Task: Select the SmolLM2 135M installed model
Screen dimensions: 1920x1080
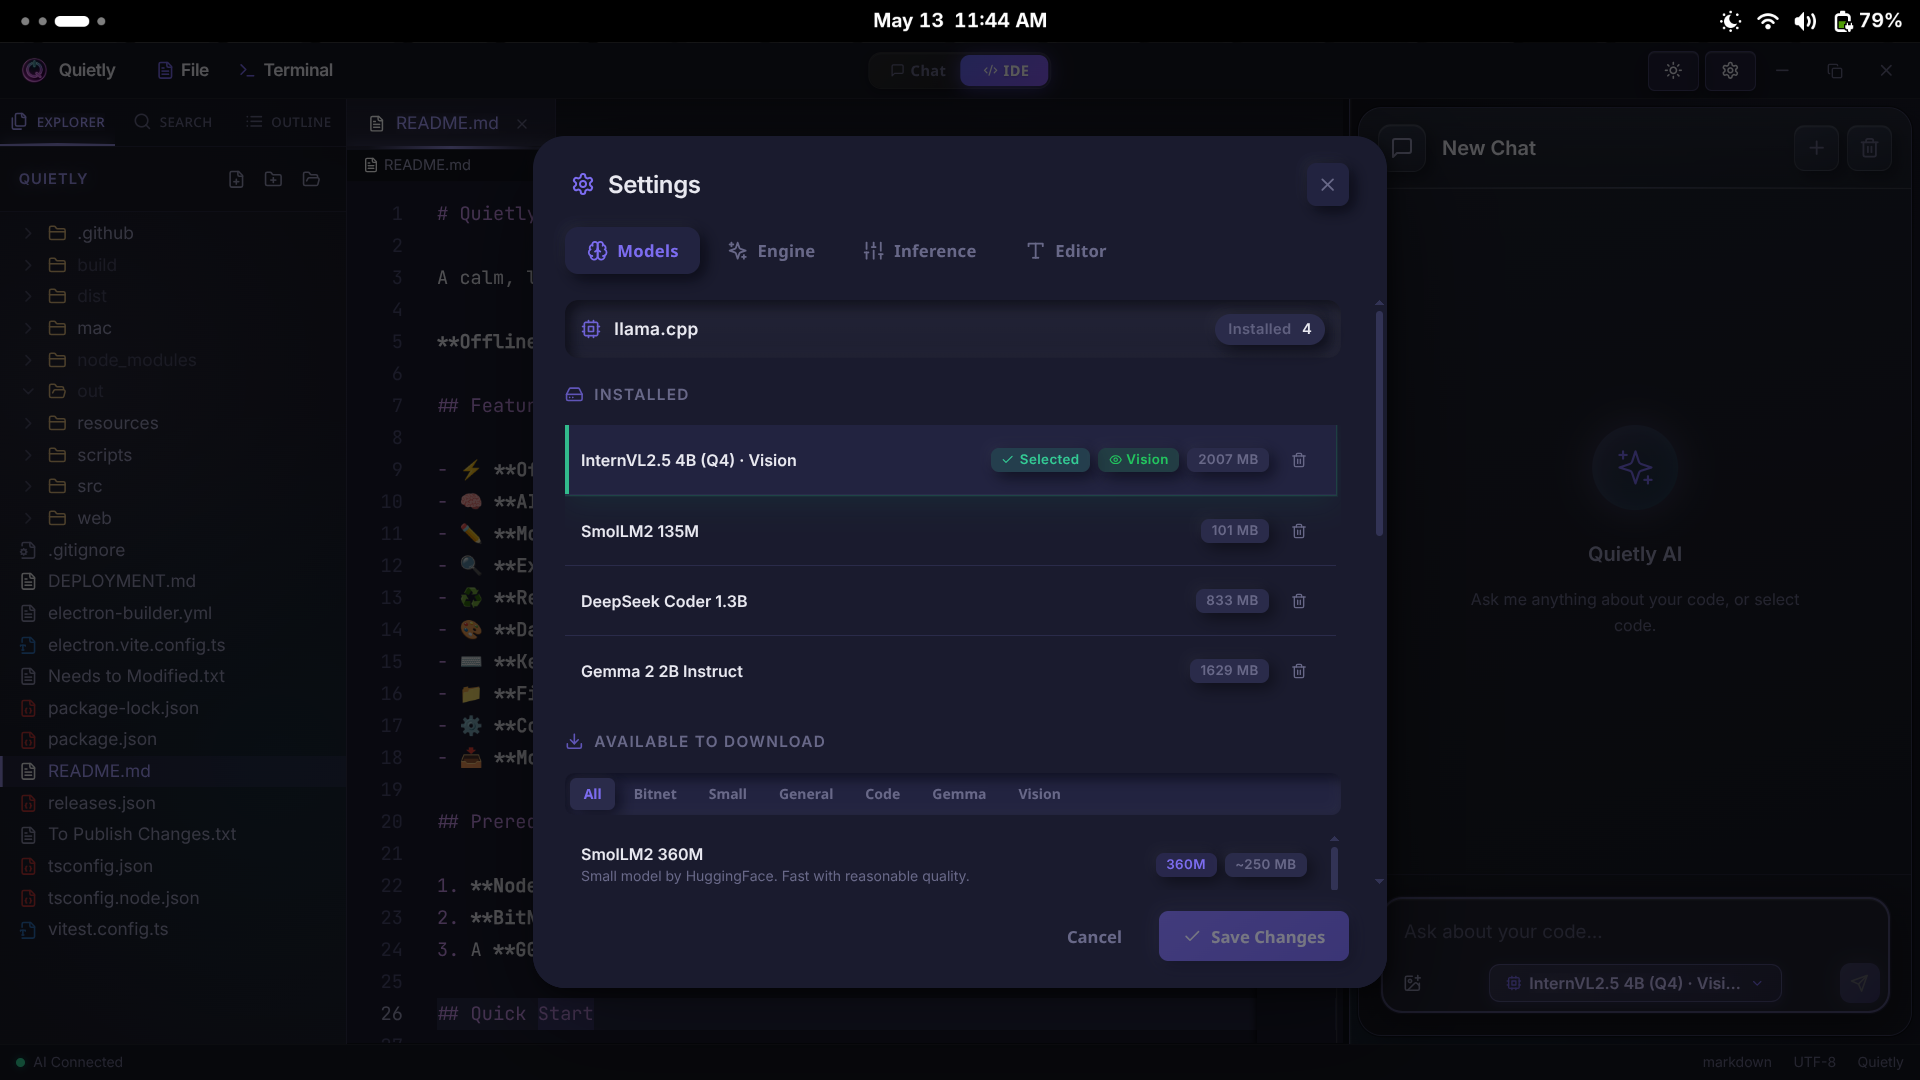Action: (x=951, y=531)
